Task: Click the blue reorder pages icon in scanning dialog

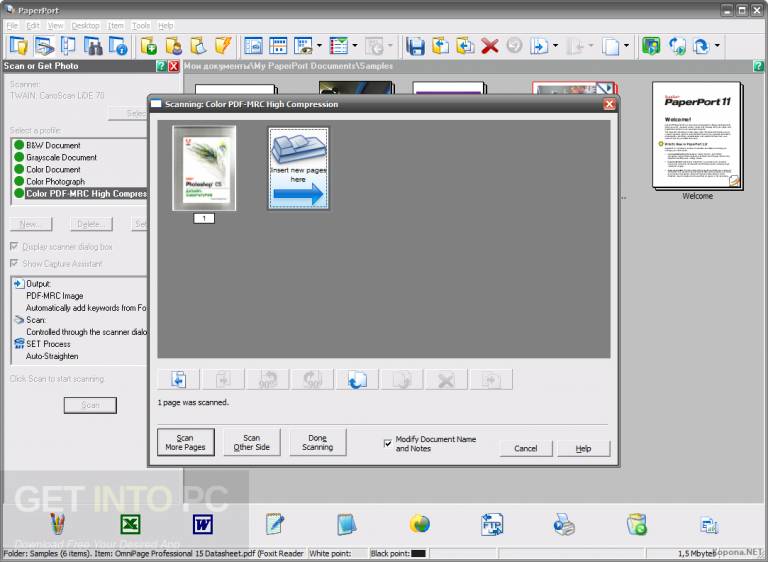Action: click(x=357, y=380)
